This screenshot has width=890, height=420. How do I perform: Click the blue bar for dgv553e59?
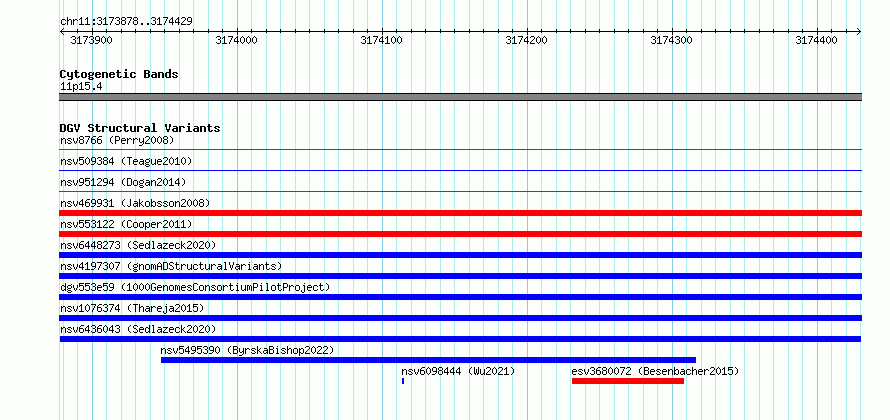pyautogui.click(x=460, y=297)
